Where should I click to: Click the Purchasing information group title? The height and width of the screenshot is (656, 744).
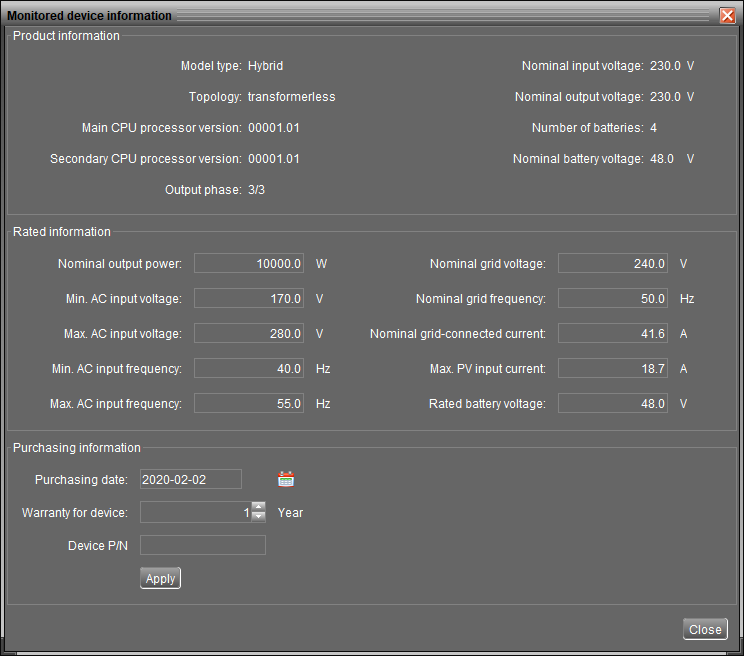[76, 448]
